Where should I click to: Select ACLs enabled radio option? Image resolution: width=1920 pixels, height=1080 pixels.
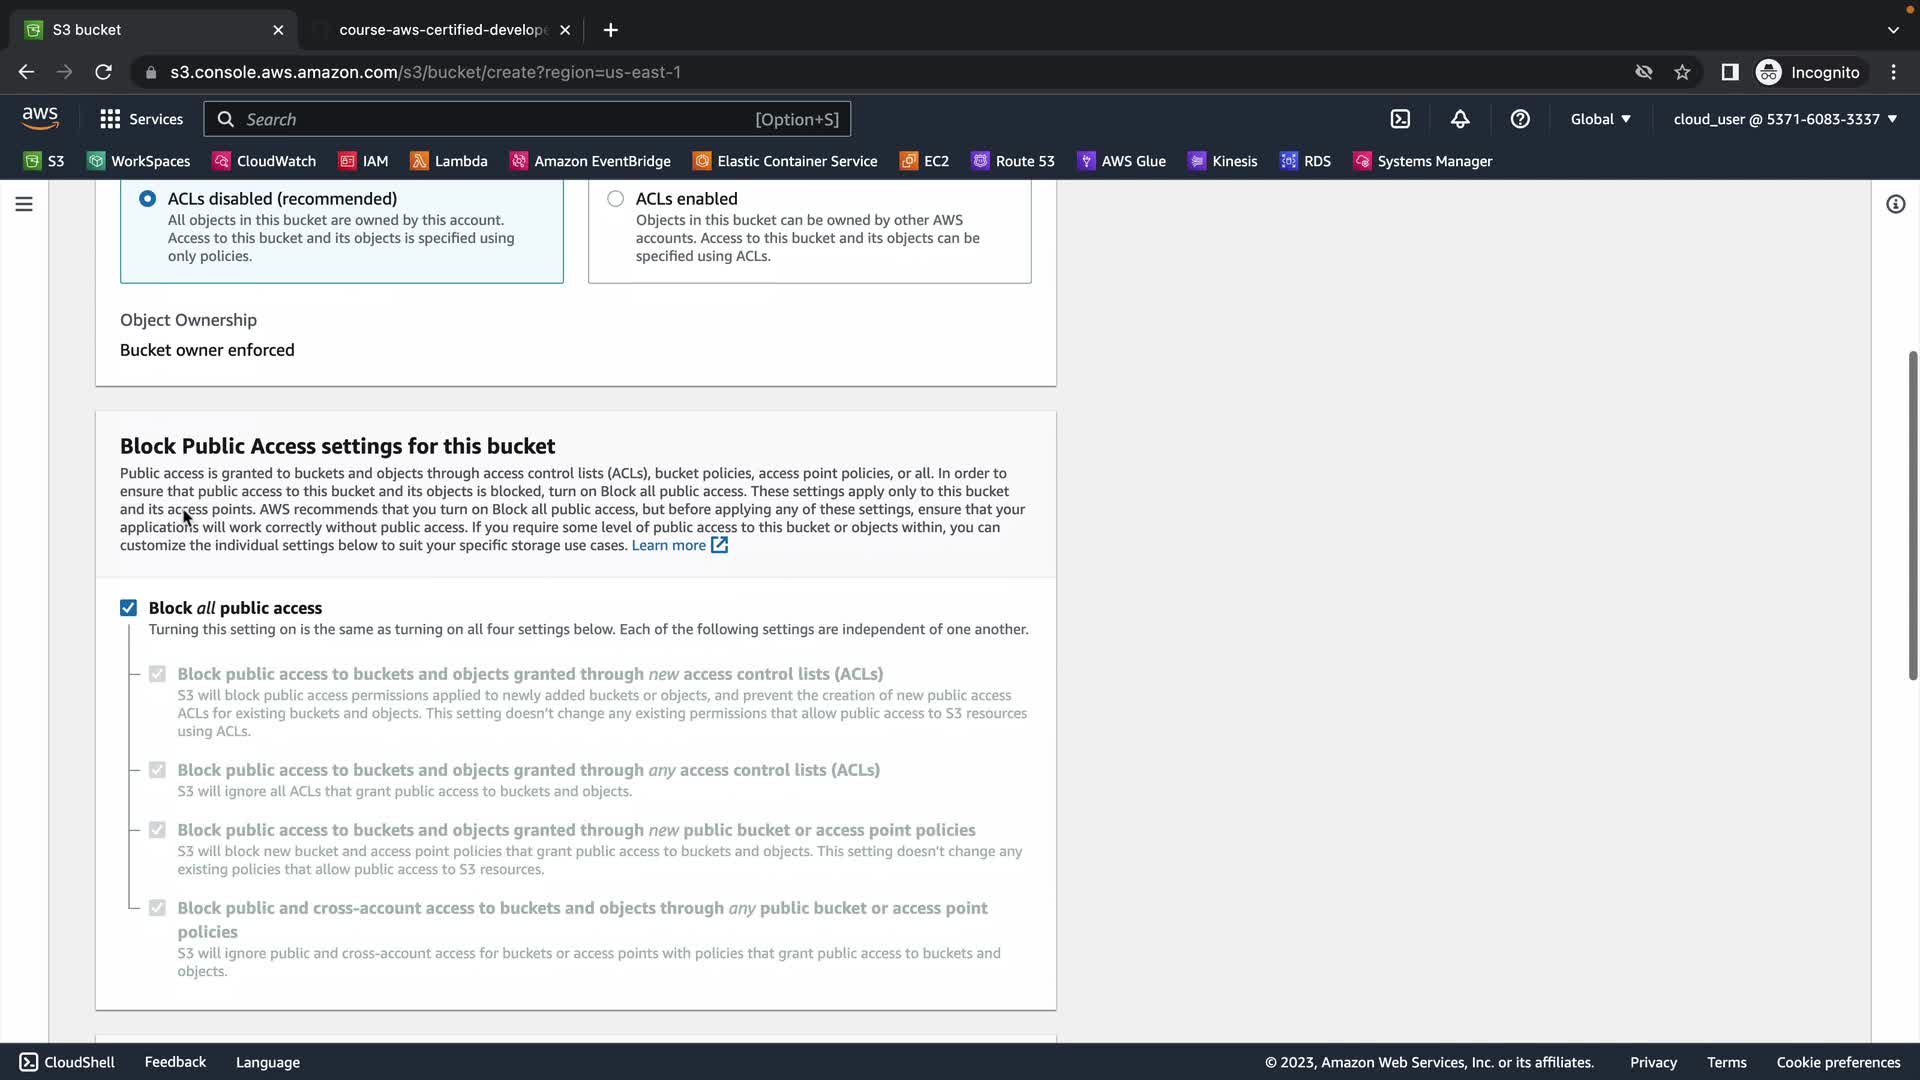click(x=616, y=199)
